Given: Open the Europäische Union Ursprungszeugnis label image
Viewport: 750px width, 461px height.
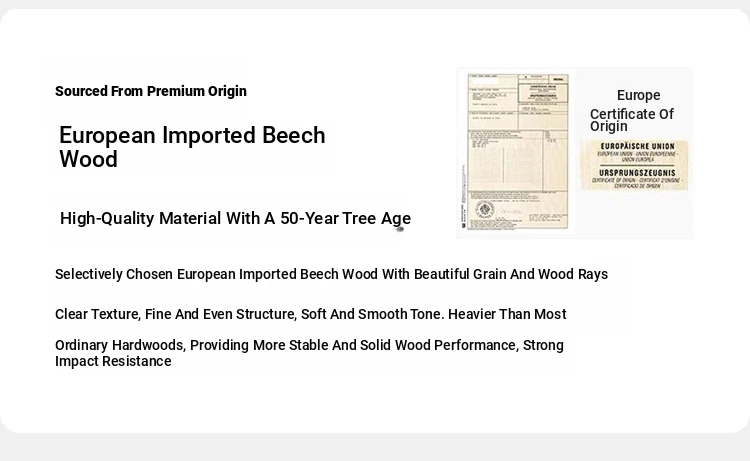Looking at the screenshot, I should coord(634,165).
